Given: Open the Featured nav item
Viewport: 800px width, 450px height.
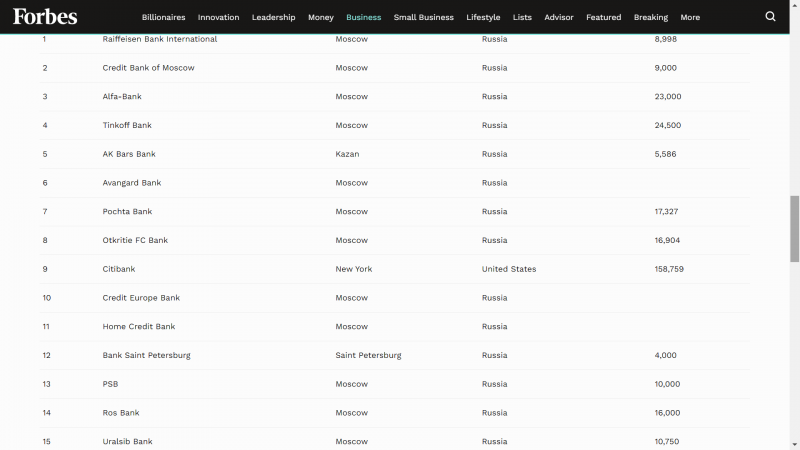Looking at the screenshot, I should (604, 17).
